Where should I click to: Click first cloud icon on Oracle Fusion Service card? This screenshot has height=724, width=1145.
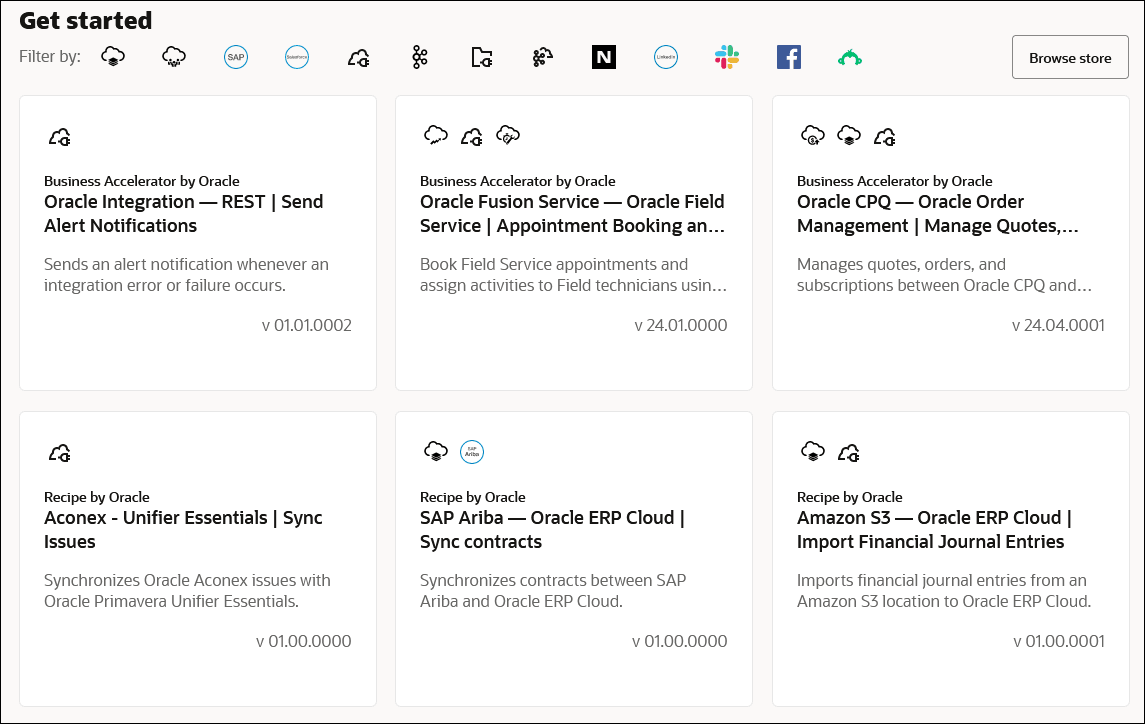coord(436,135)
